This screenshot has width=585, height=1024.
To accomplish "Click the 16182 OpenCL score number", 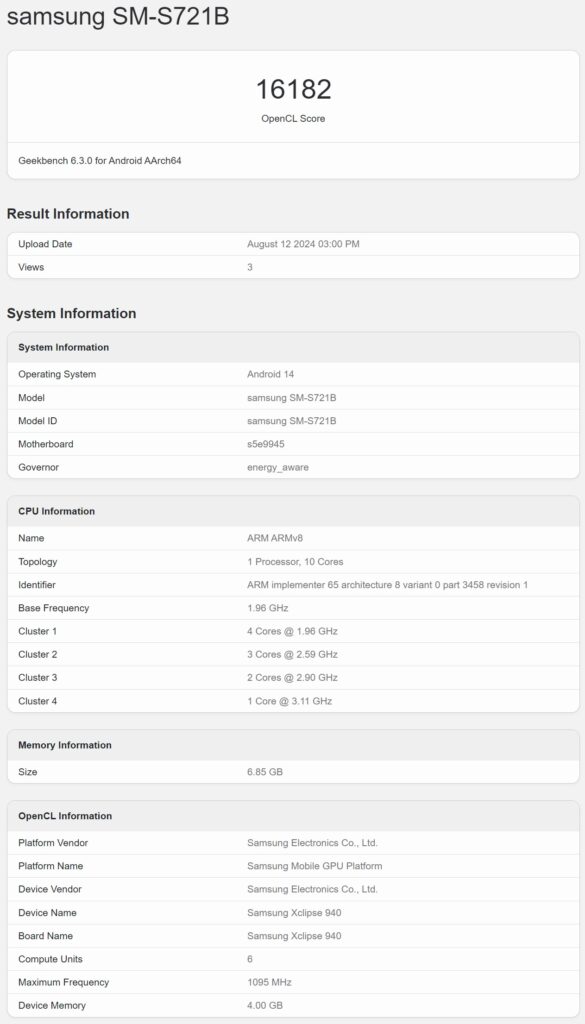I will point(293,89).
